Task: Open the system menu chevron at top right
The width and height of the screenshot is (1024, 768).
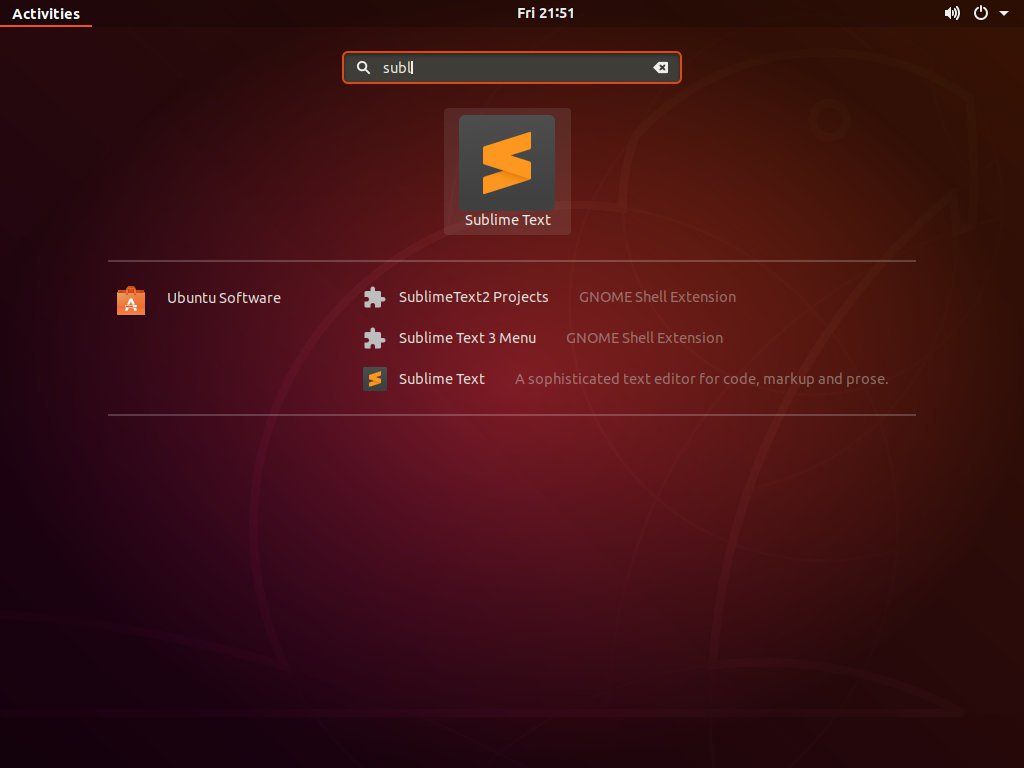Action: 1003,13
